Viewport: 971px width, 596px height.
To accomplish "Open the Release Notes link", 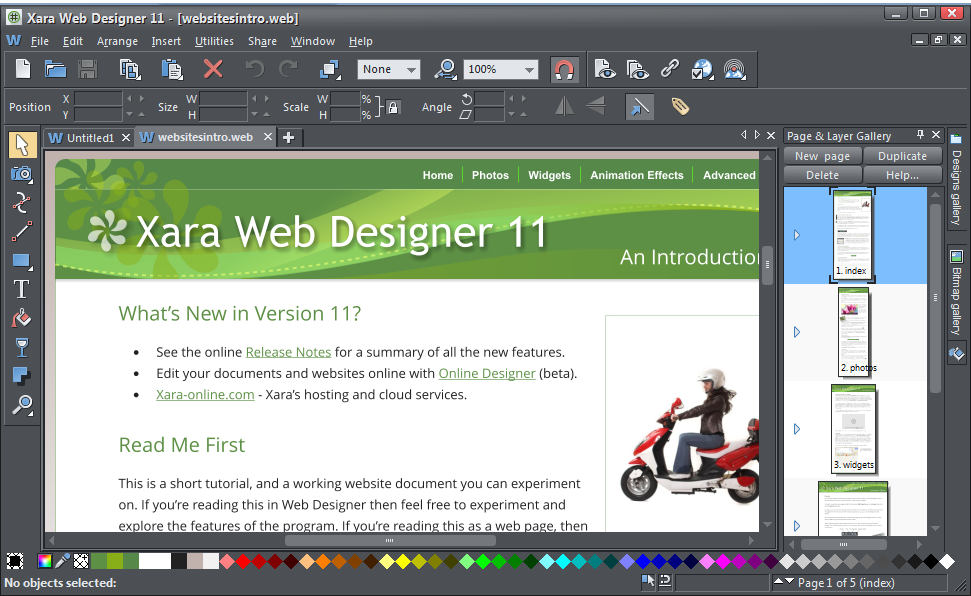I will [x=288, y=352].
